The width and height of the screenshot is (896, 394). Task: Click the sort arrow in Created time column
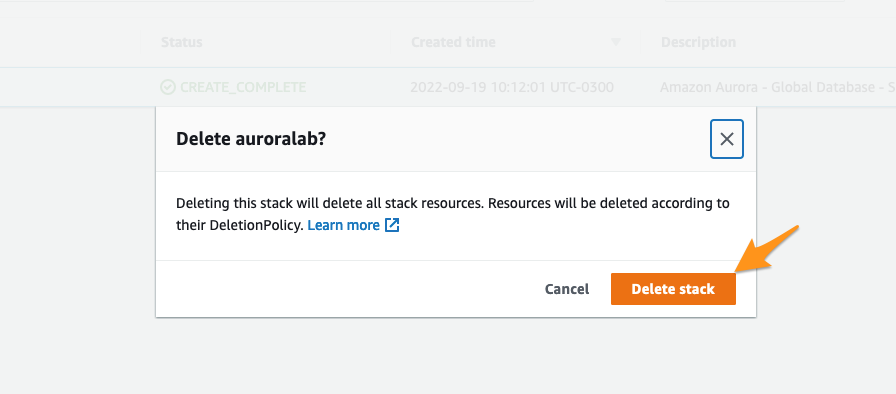click(615, 42)
